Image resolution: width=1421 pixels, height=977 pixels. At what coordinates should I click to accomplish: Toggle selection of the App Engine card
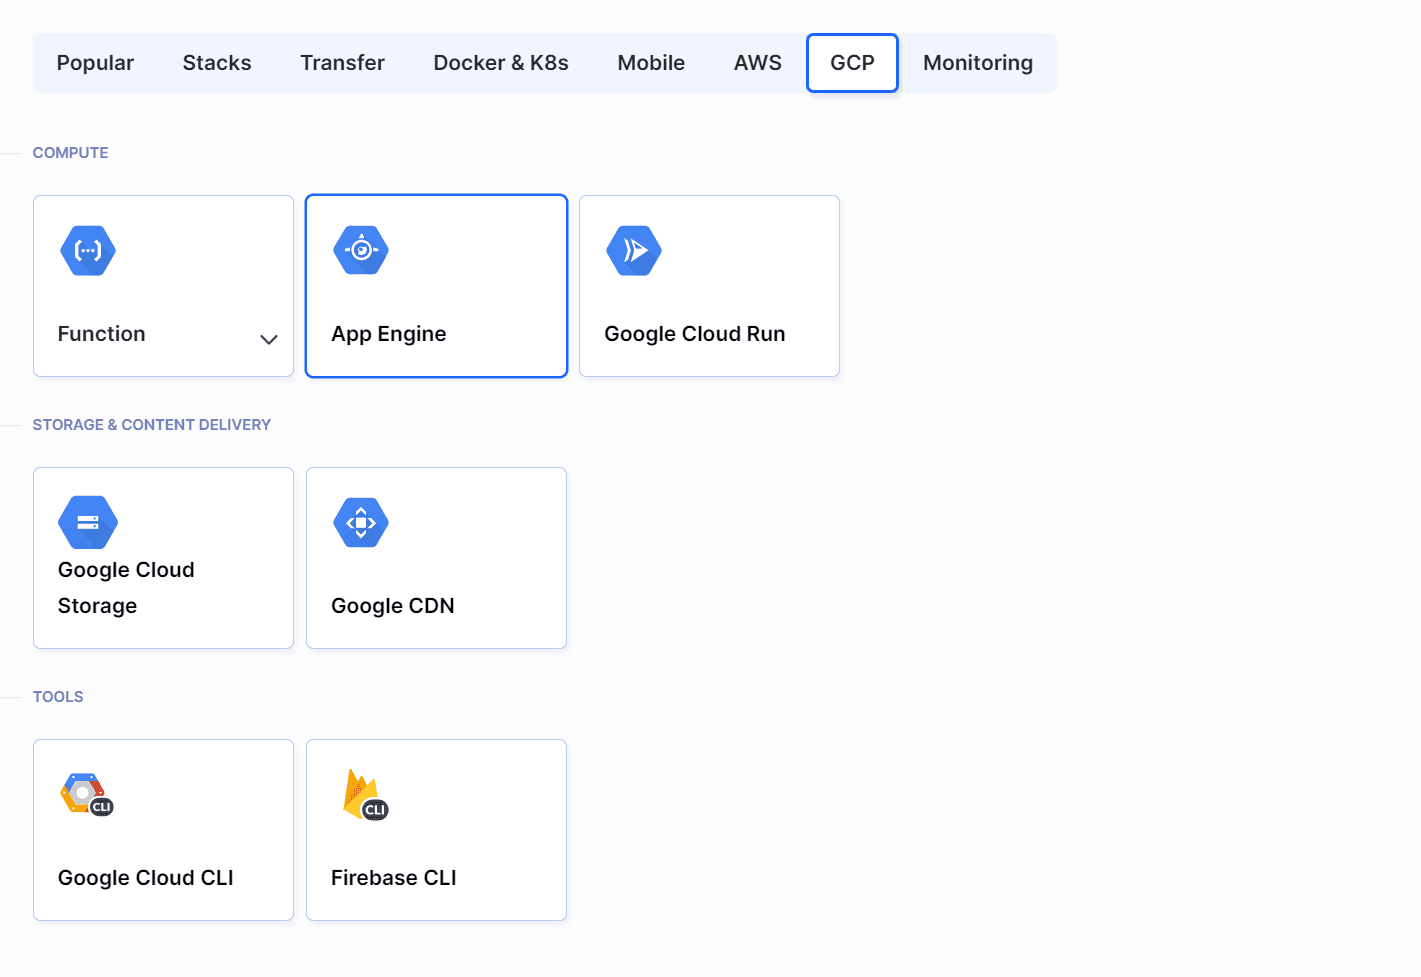(436, 286)
